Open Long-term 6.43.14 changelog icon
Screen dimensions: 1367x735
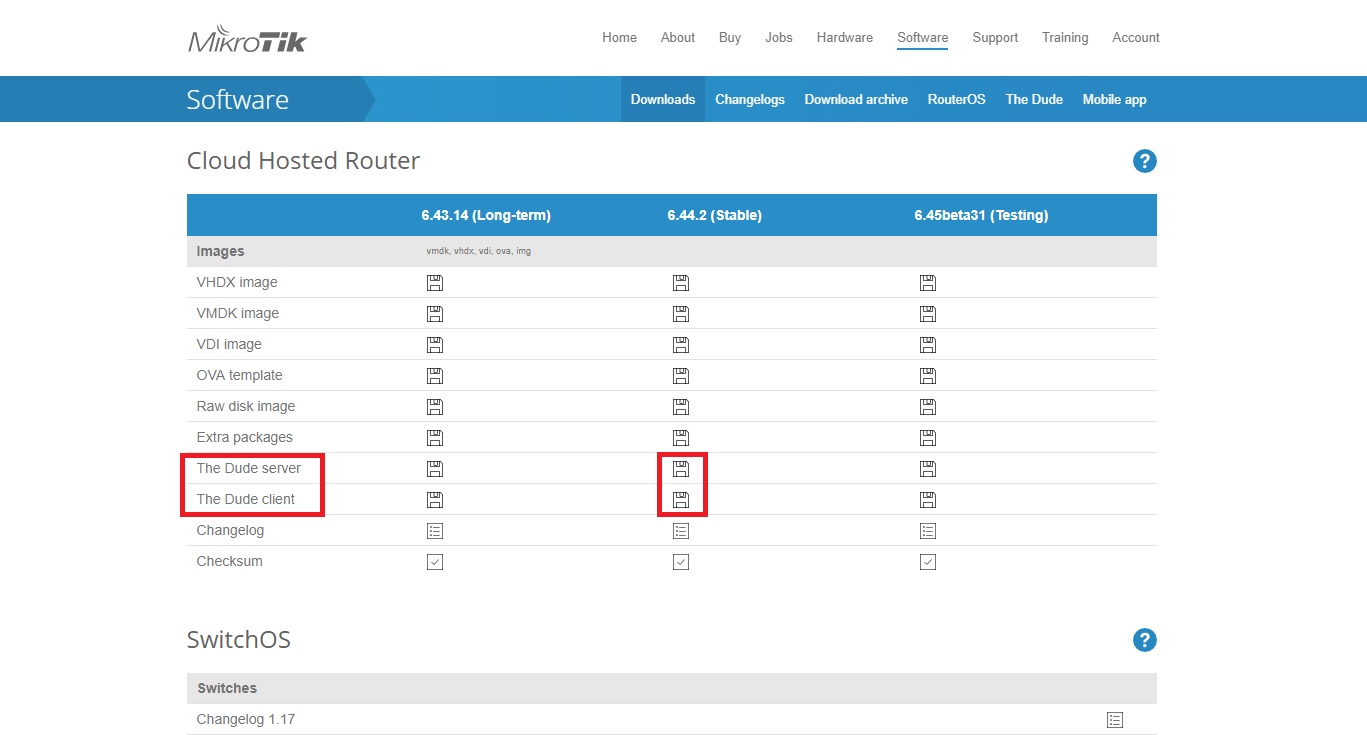[435, 531]
